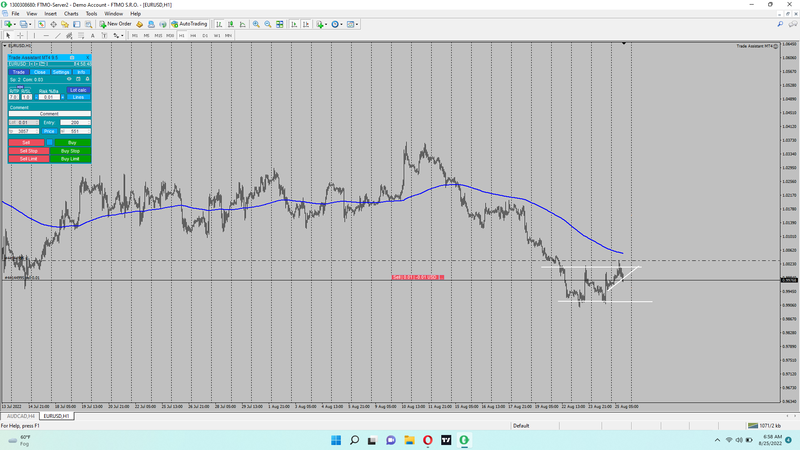The image size is (800, 450).
Task: Switch timeframe to M15
Action: 158,36
